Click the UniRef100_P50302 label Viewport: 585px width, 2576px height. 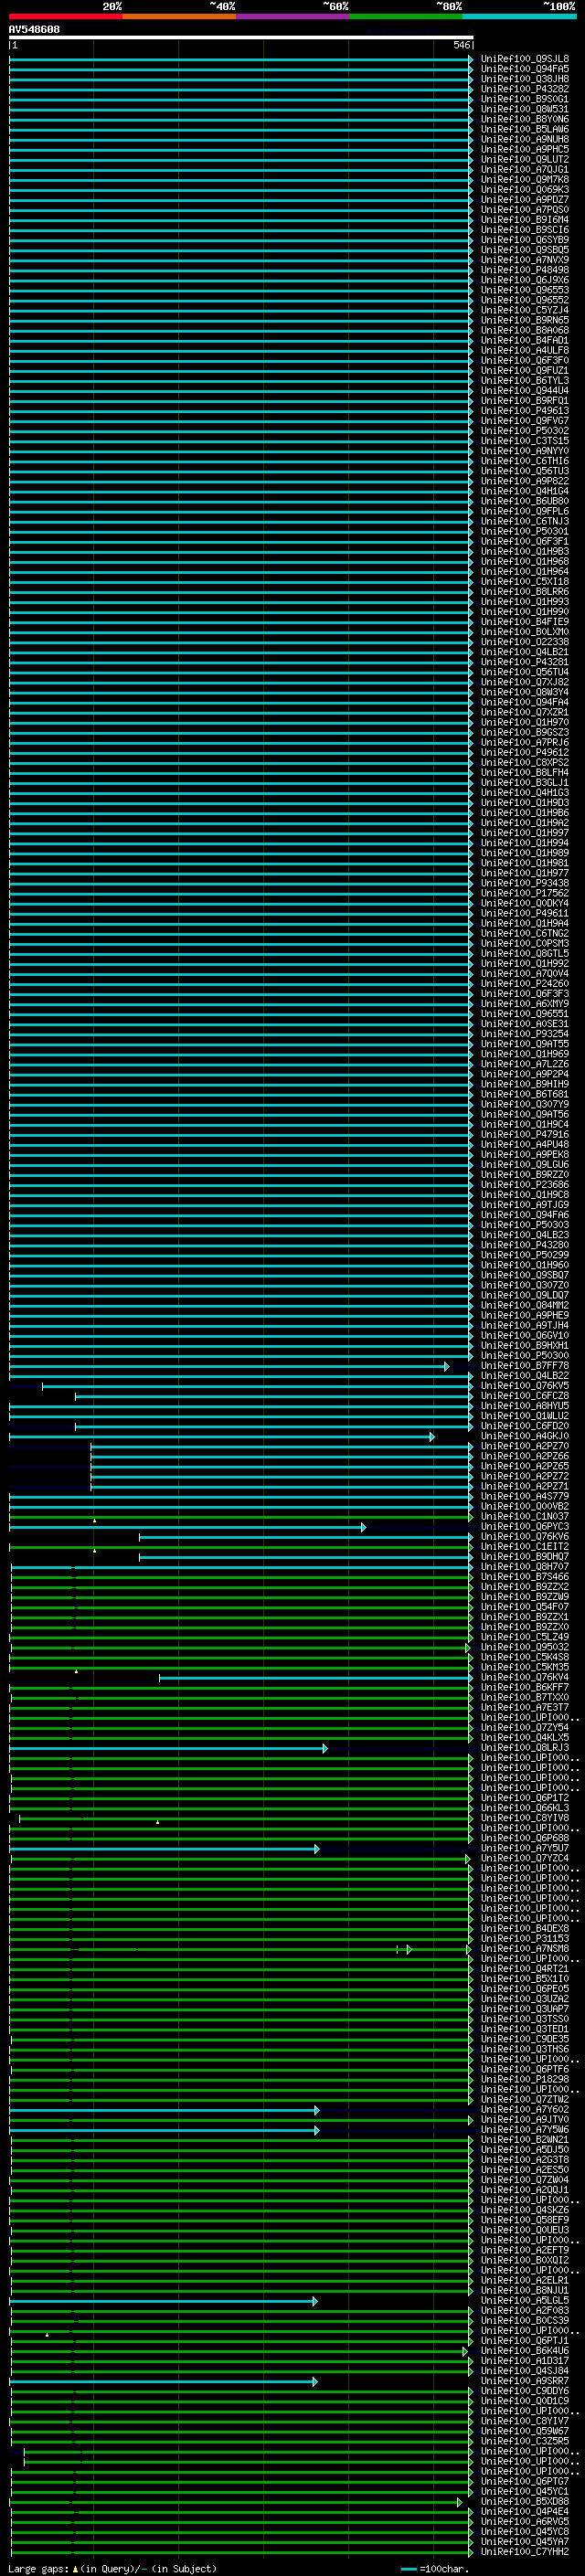(x=524, y=431)
